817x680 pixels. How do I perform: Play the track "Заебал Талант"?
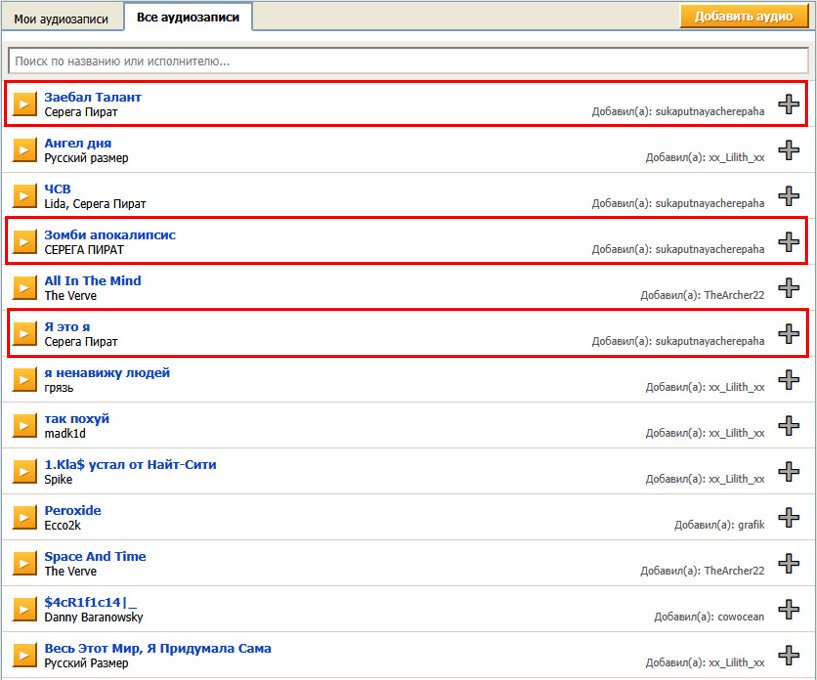point(24,104)
